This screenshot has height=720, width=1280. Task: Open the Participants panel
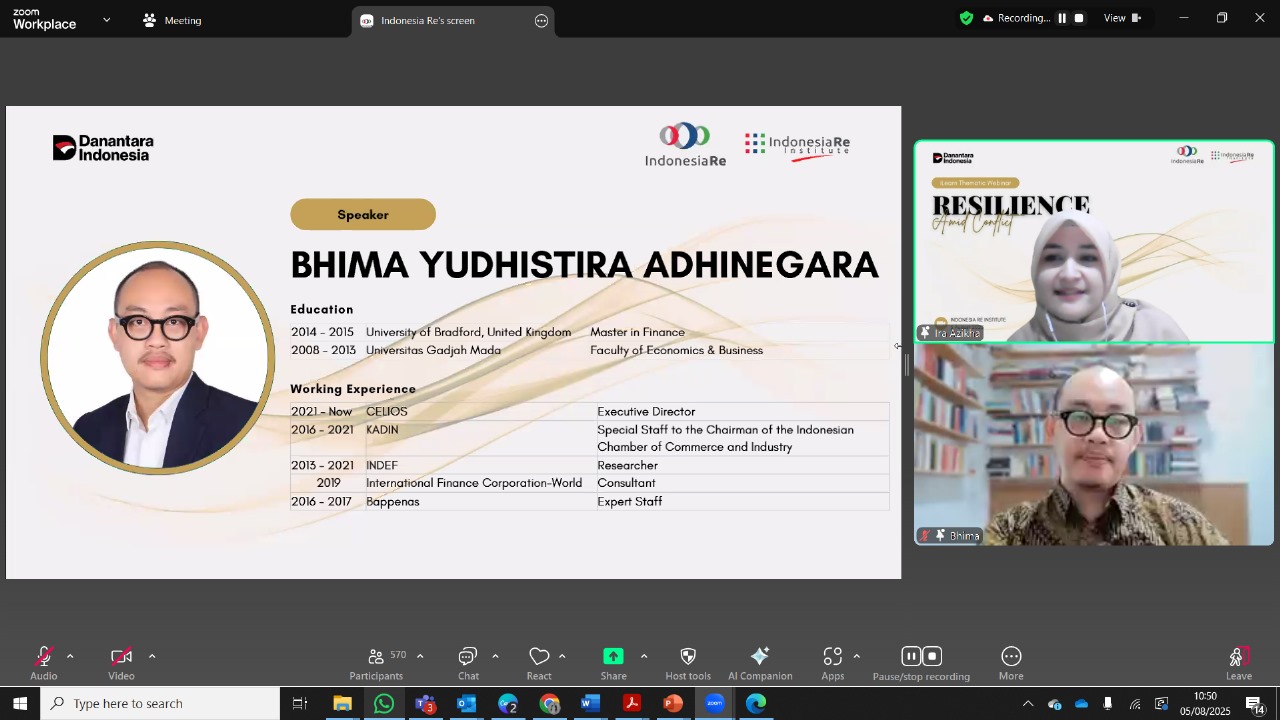377,663
